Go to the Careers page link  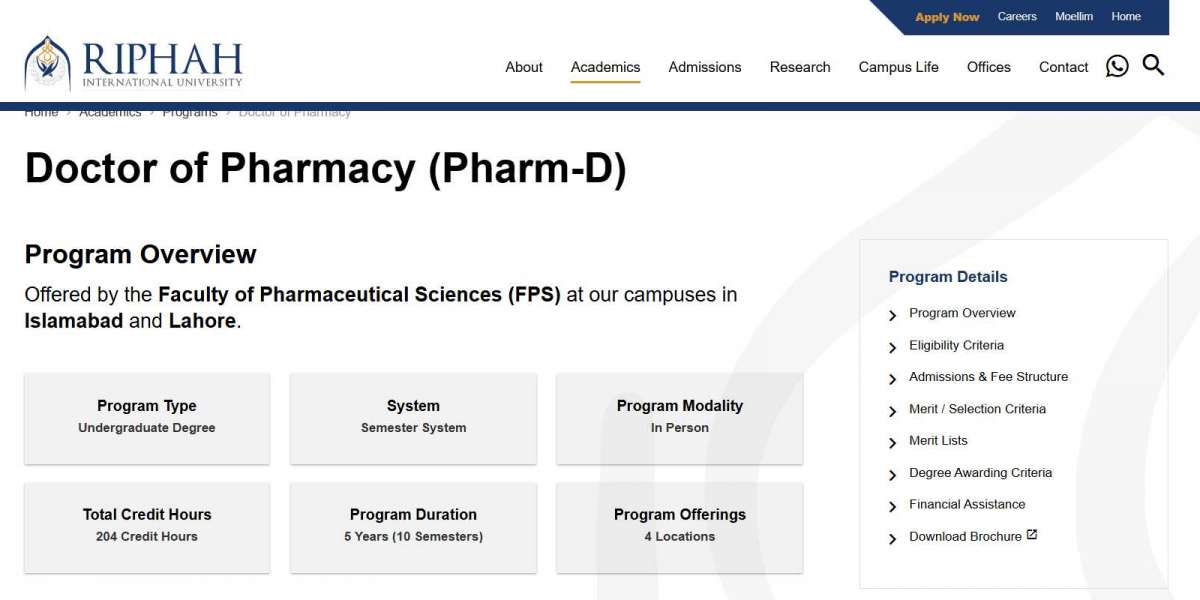(1017, 16)
